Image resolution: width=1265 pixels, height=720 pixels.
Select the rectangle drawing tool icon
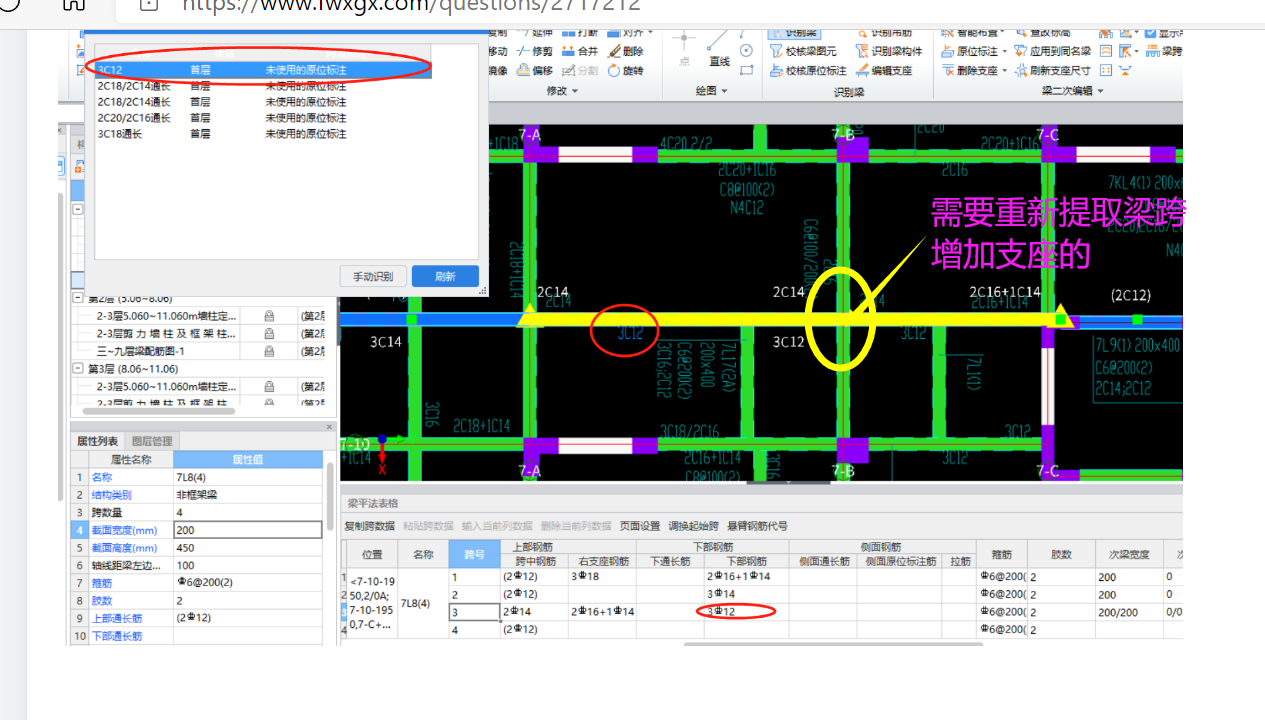point(746,70)
